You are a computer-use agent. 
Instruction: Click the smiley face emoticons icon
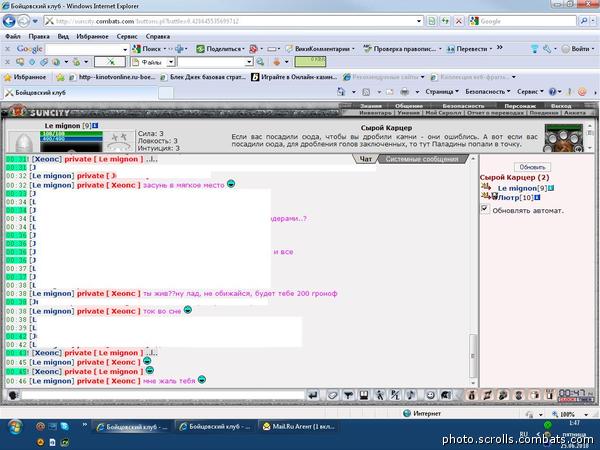(430, 395)
